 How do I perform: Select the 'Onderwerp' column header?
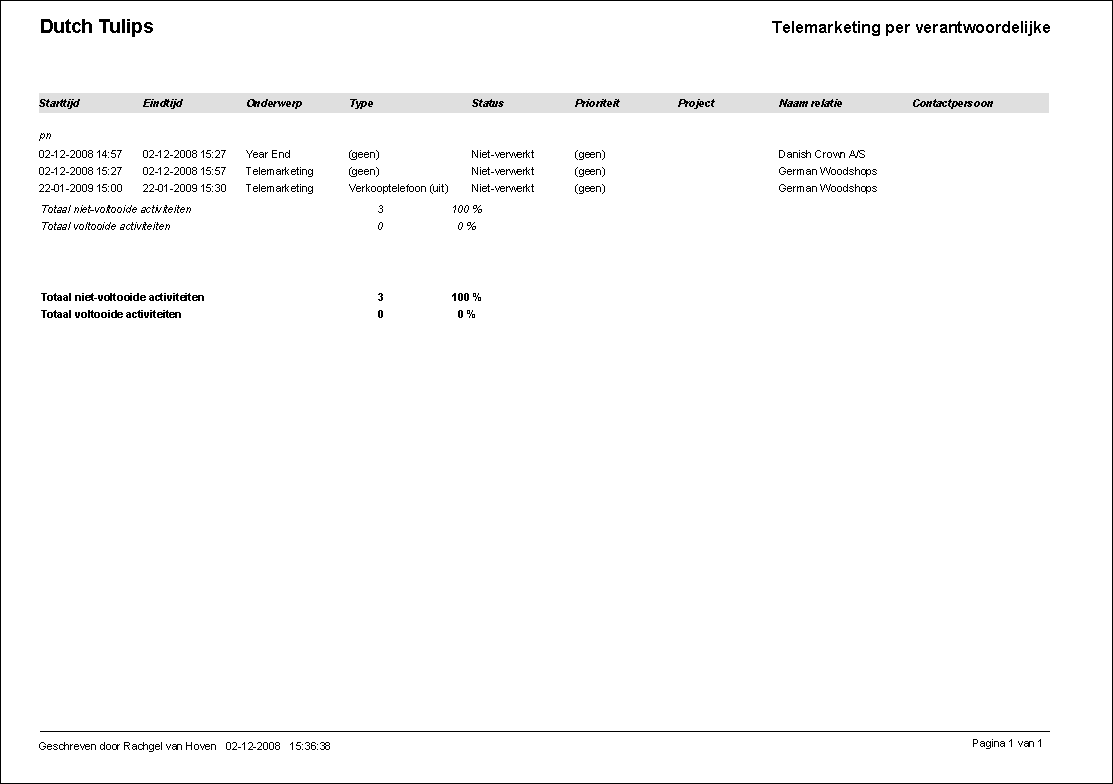pos(274,104)
